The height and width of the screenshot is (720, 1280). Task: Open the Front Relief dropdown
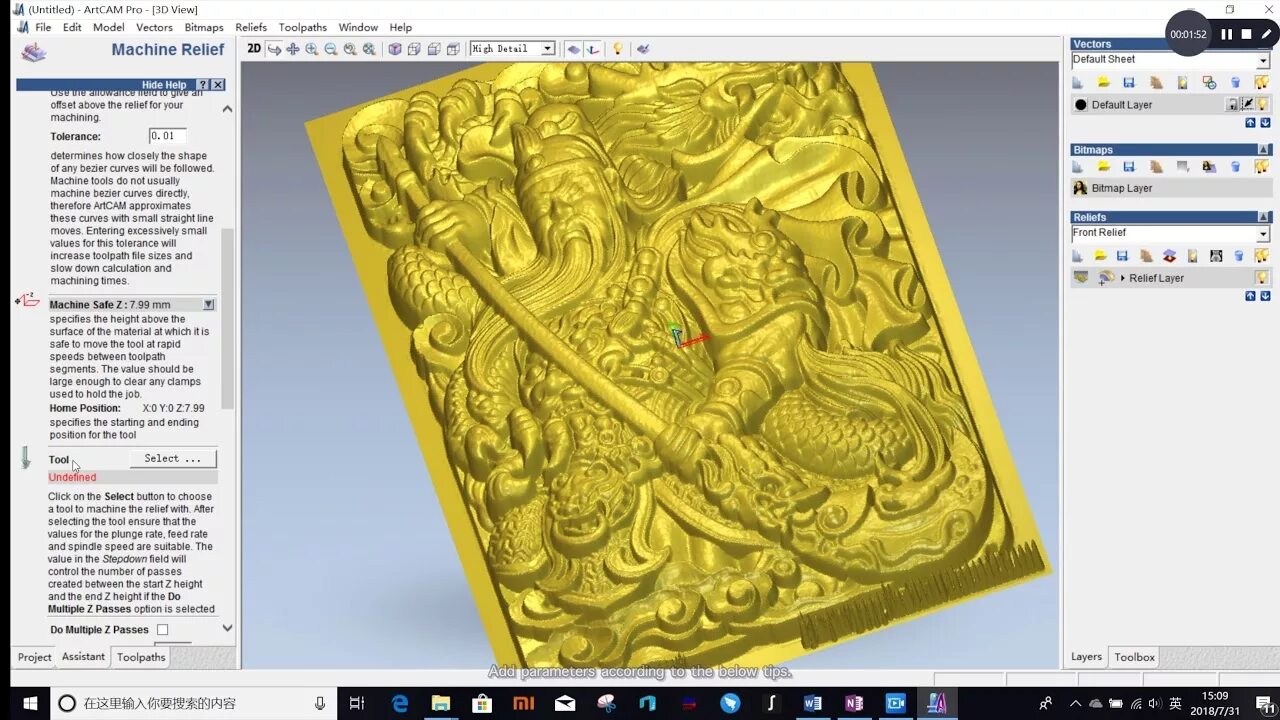click(x=1263, y=234)
